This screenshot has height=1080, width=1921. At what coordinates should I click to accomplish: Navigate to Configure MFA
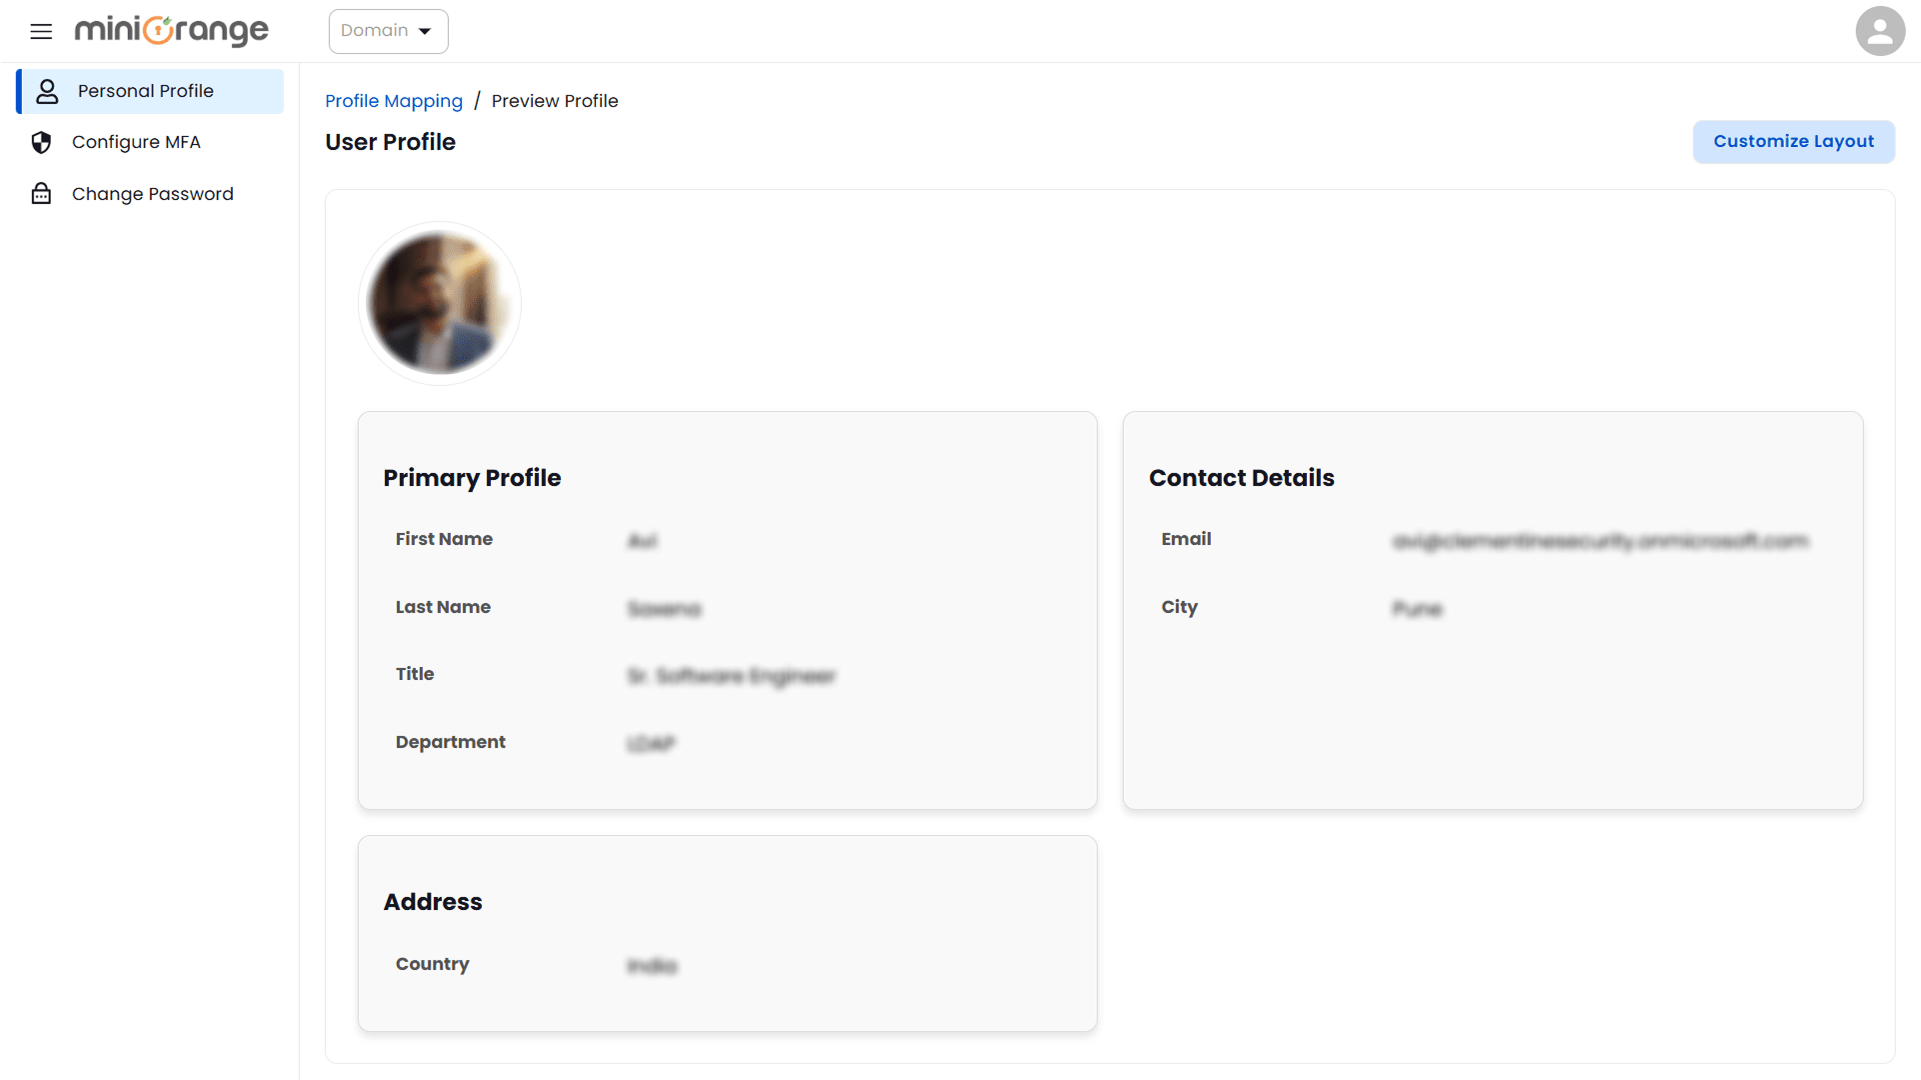[136, 142]
